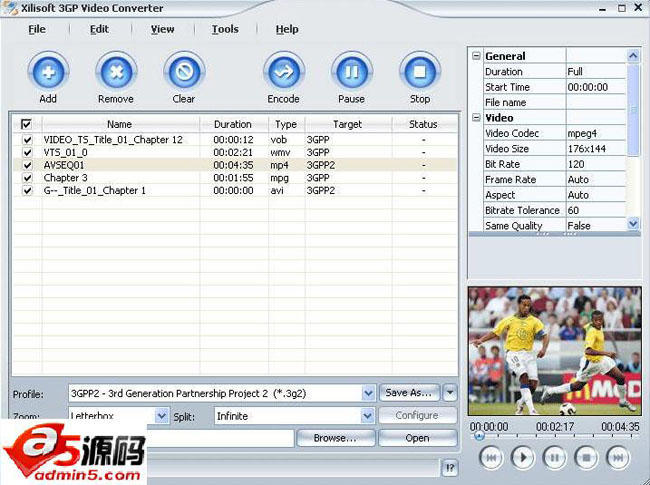Uncheck the Chapter 3 checkbox

(x=27, y=178)
